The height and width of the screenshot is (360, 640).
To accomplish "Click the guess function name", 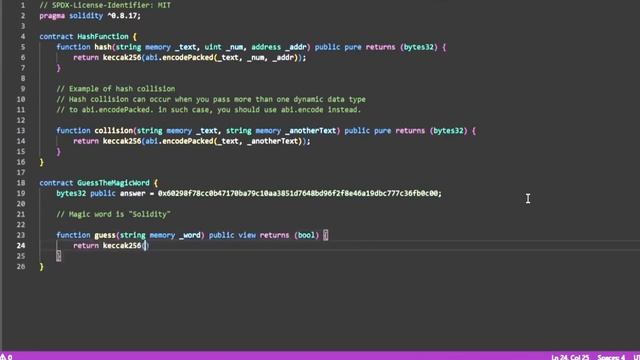I will click(105, 235).
